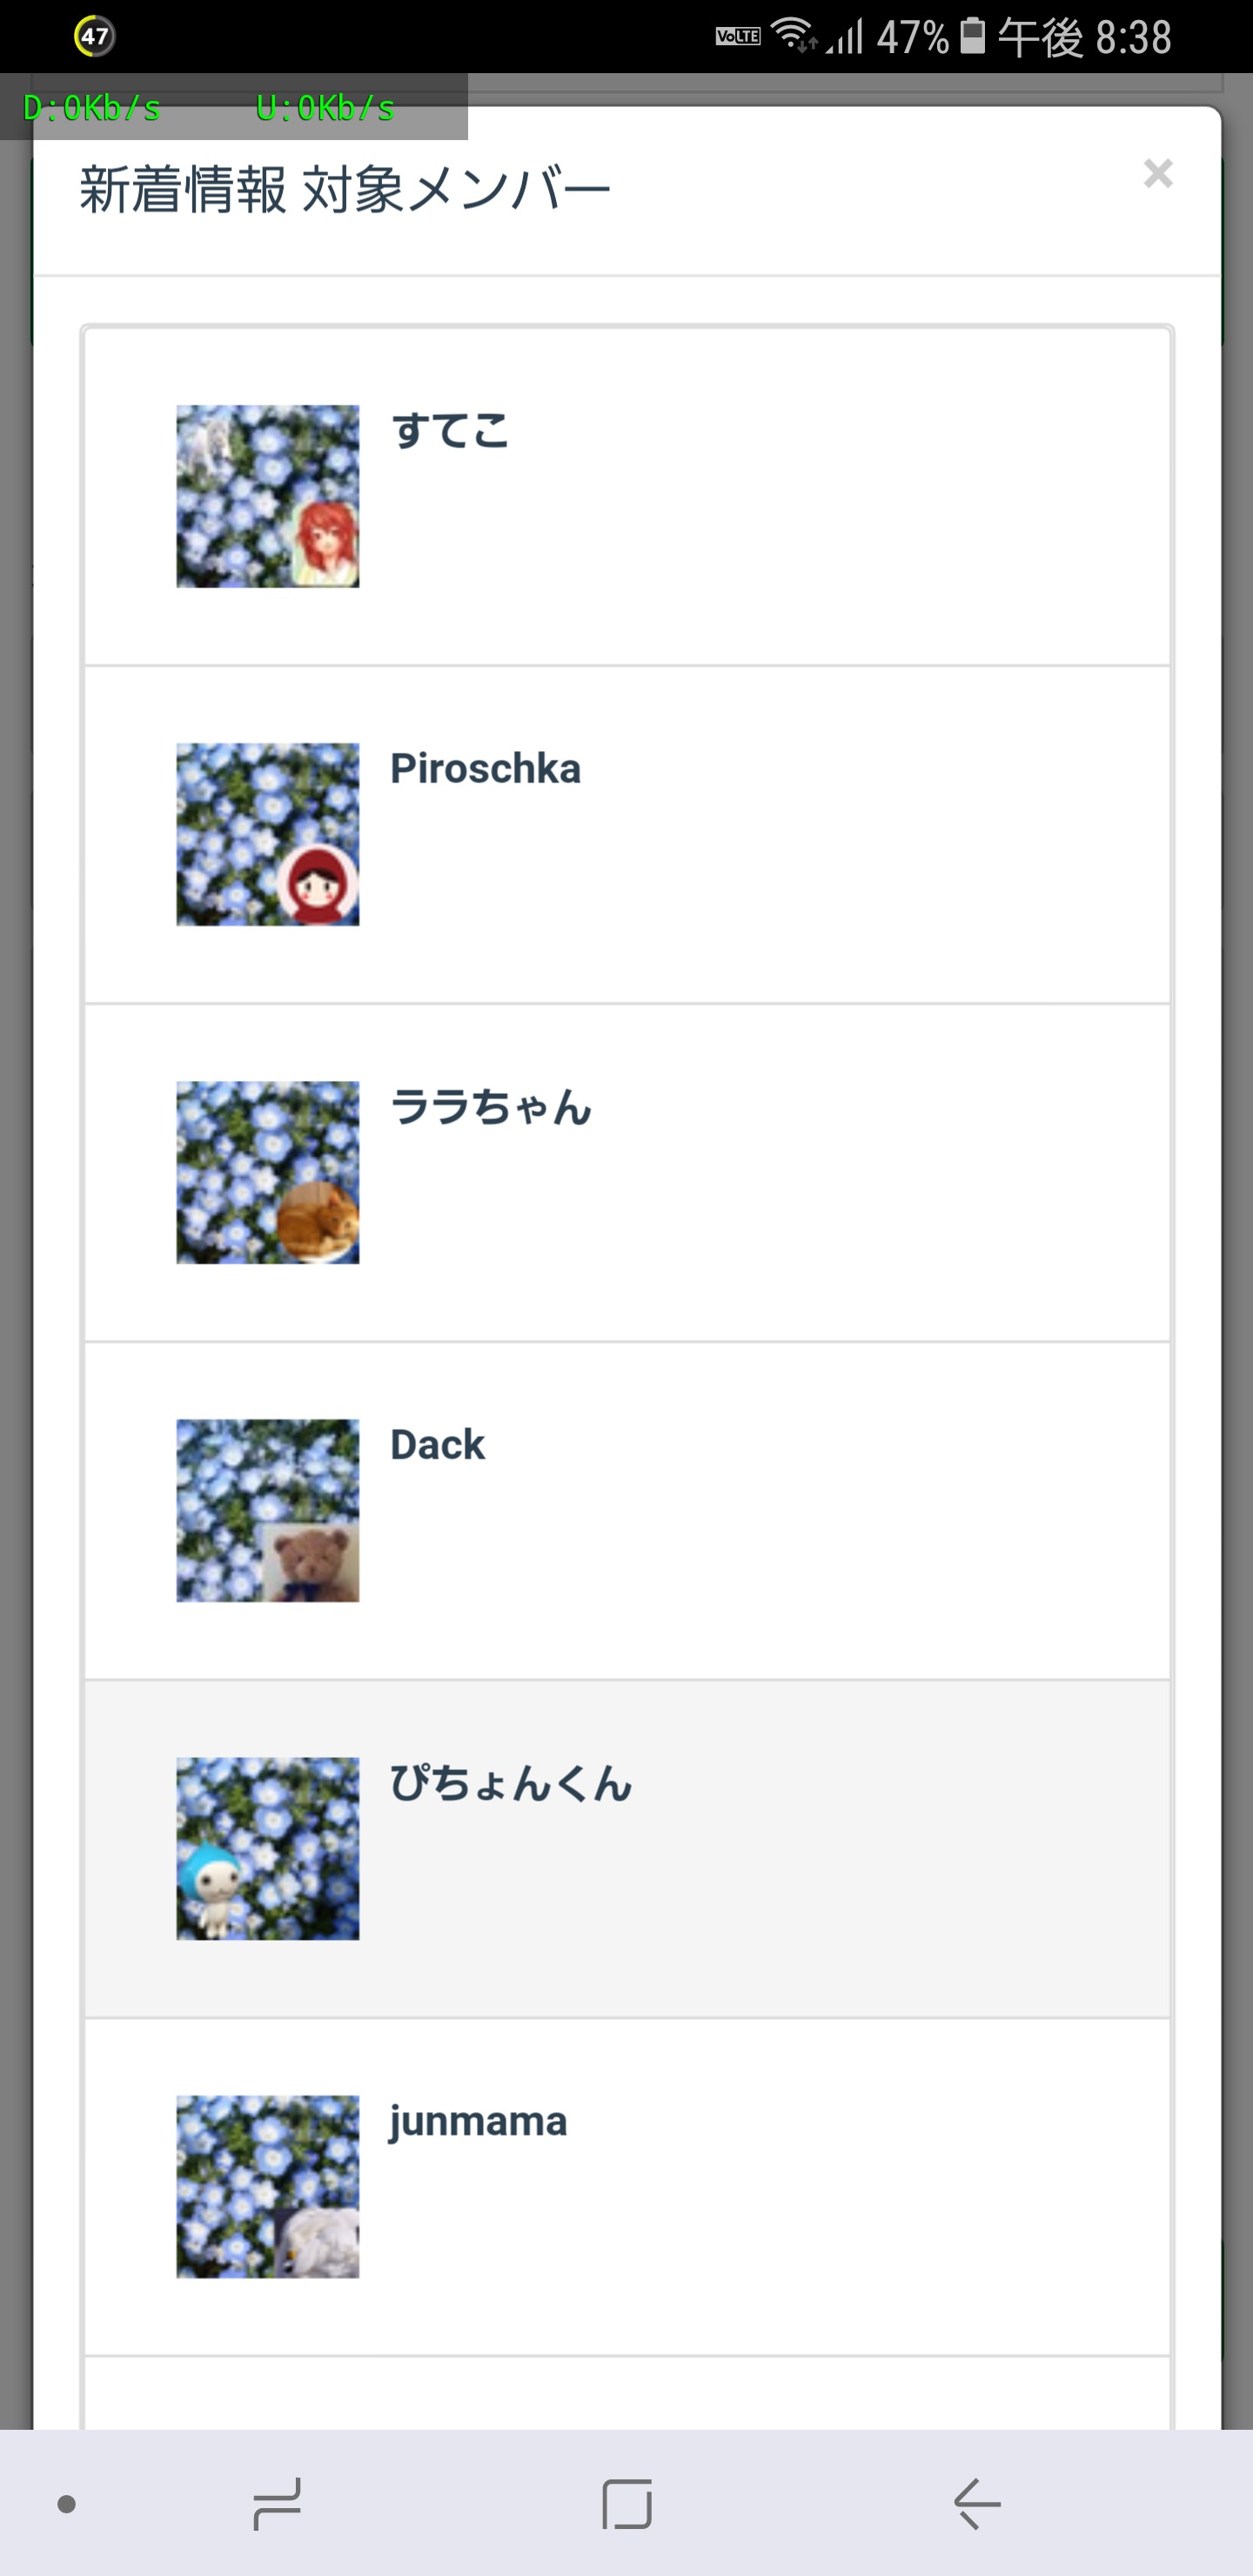This screenshot has height=2576, width=1253.
Task: Open the recent apps navigation icon
Action: pos(277,2503)
